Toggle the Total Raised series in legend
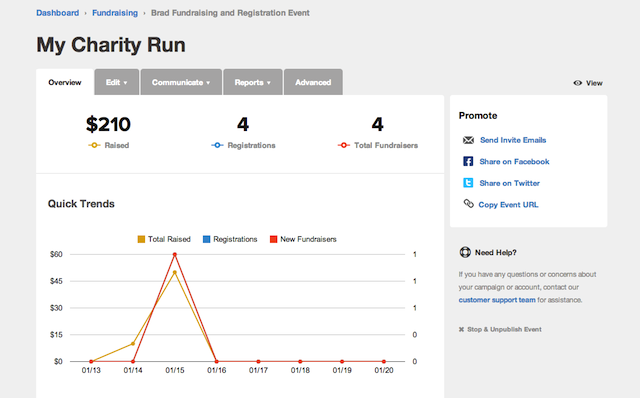The height and width of the screenshot is (398, 640). click(164, 239)
